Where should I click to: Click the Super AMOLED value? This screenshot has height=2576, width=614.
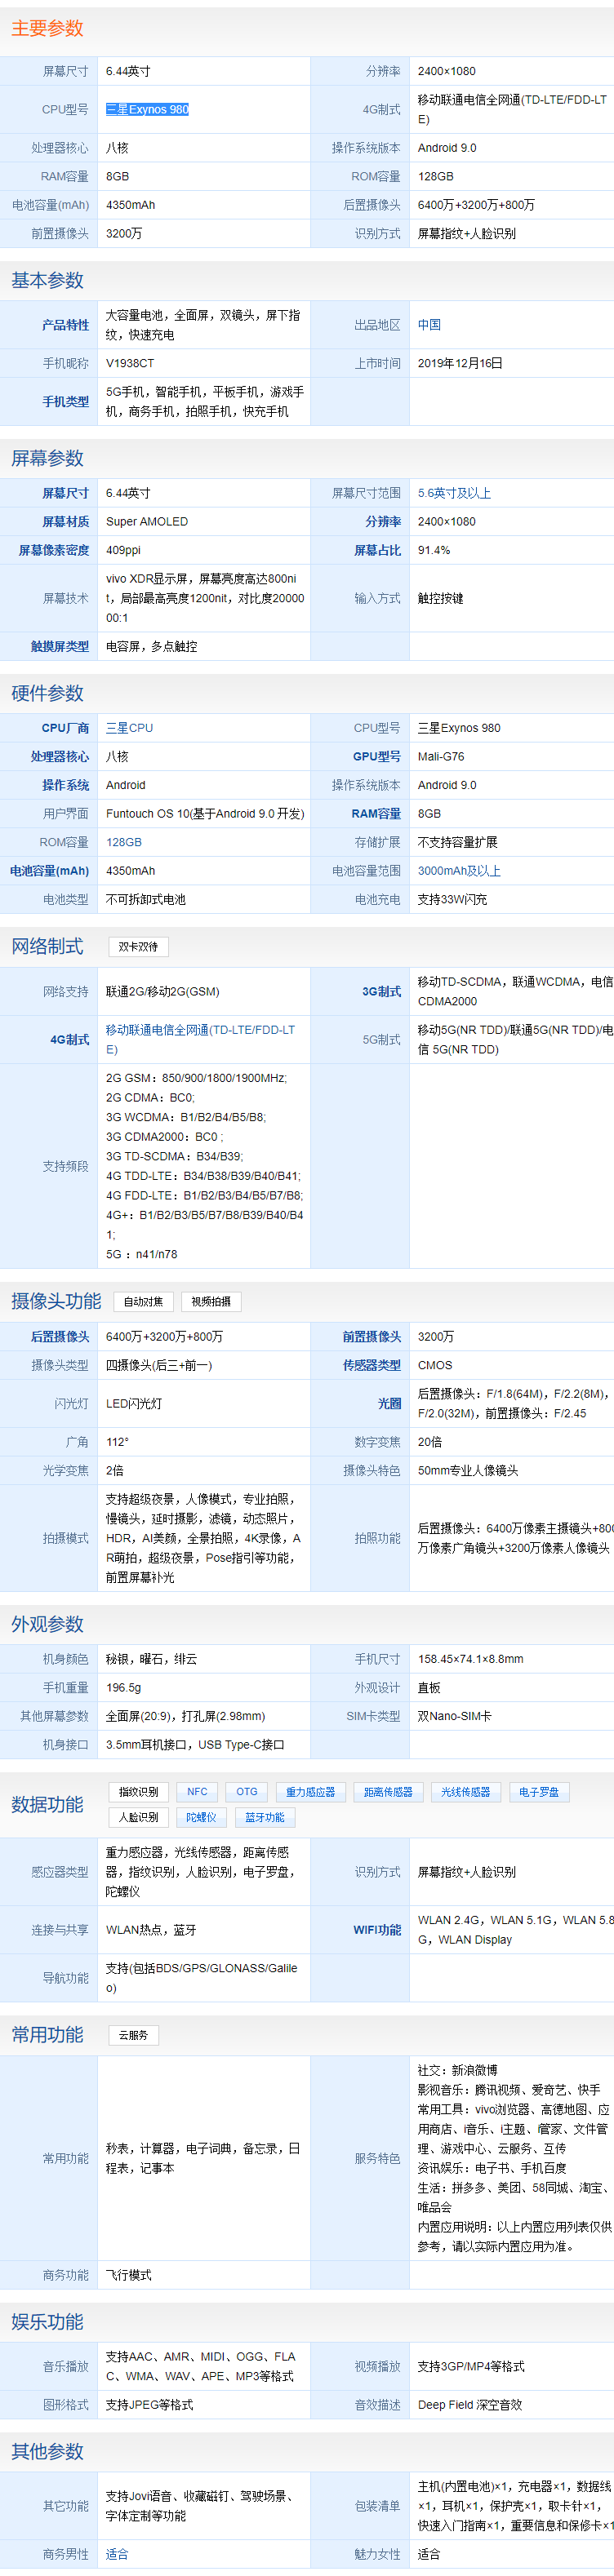[x=147, y=521]
